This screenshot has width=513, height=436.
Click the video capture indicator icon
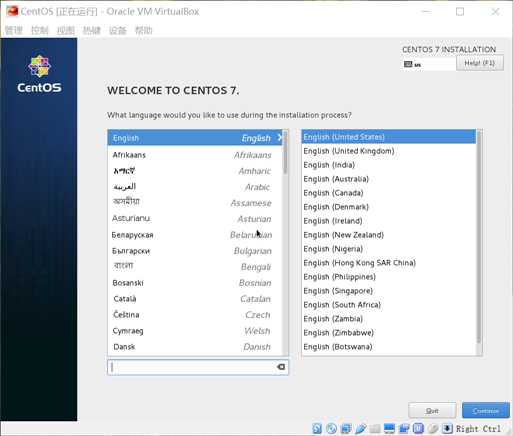click(404, 428)
